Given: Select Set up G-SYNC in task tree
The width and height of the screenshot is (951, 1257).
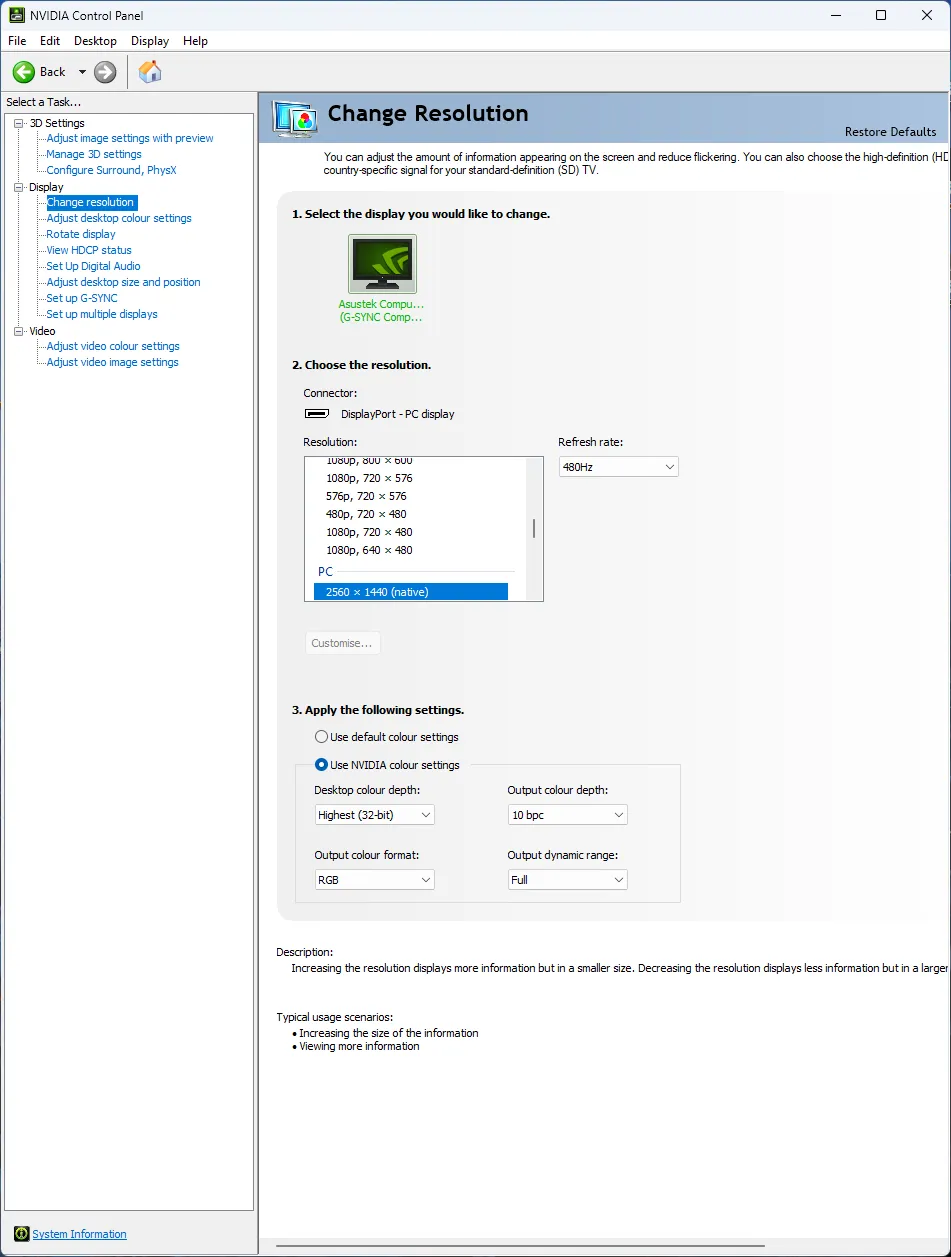Looking at the screenshot, I should click(82, 298).
